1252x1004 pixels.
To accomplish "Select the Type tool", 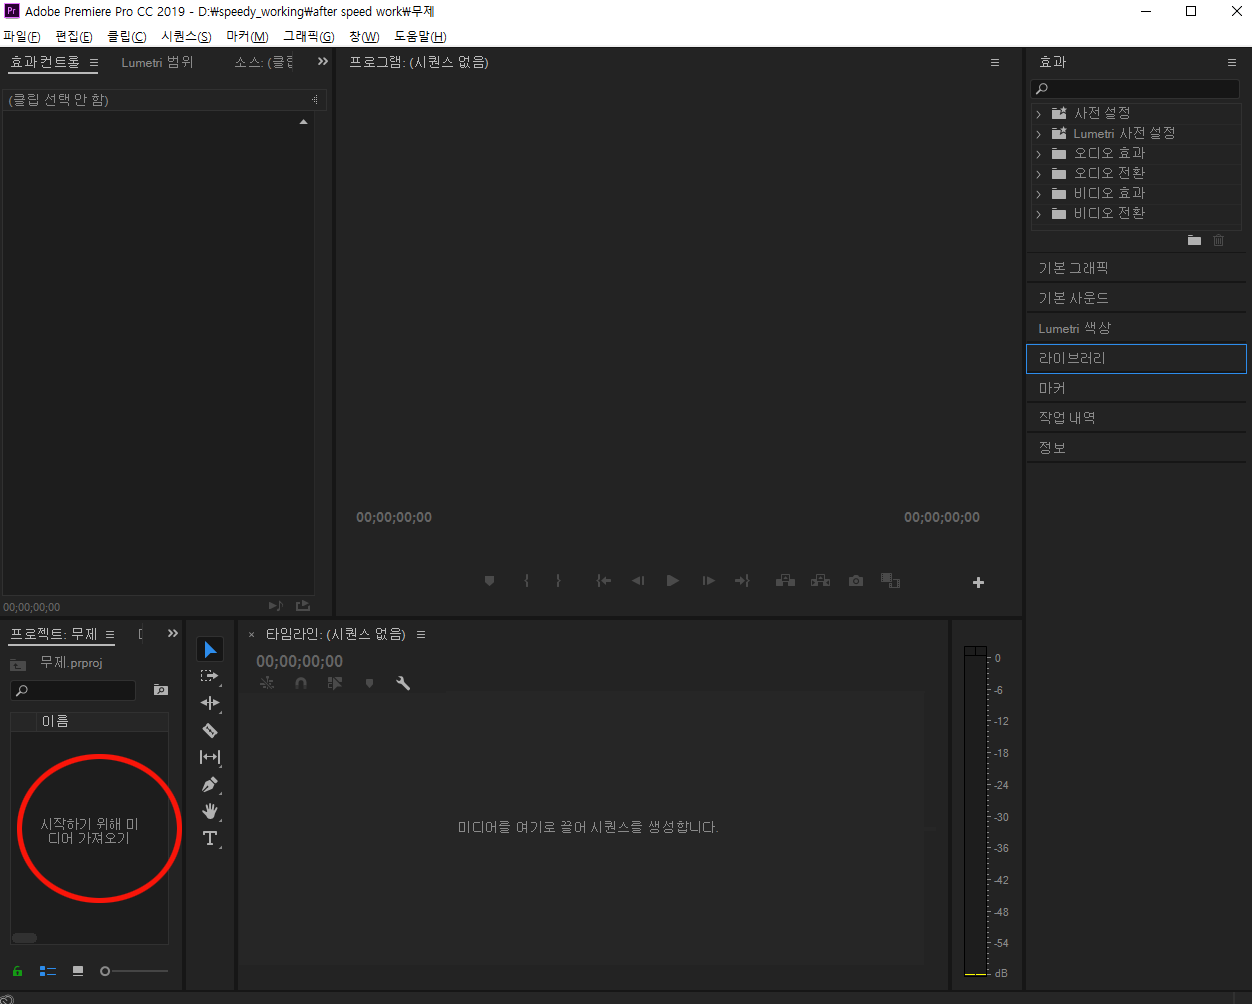I will click(x=210, y=838).
